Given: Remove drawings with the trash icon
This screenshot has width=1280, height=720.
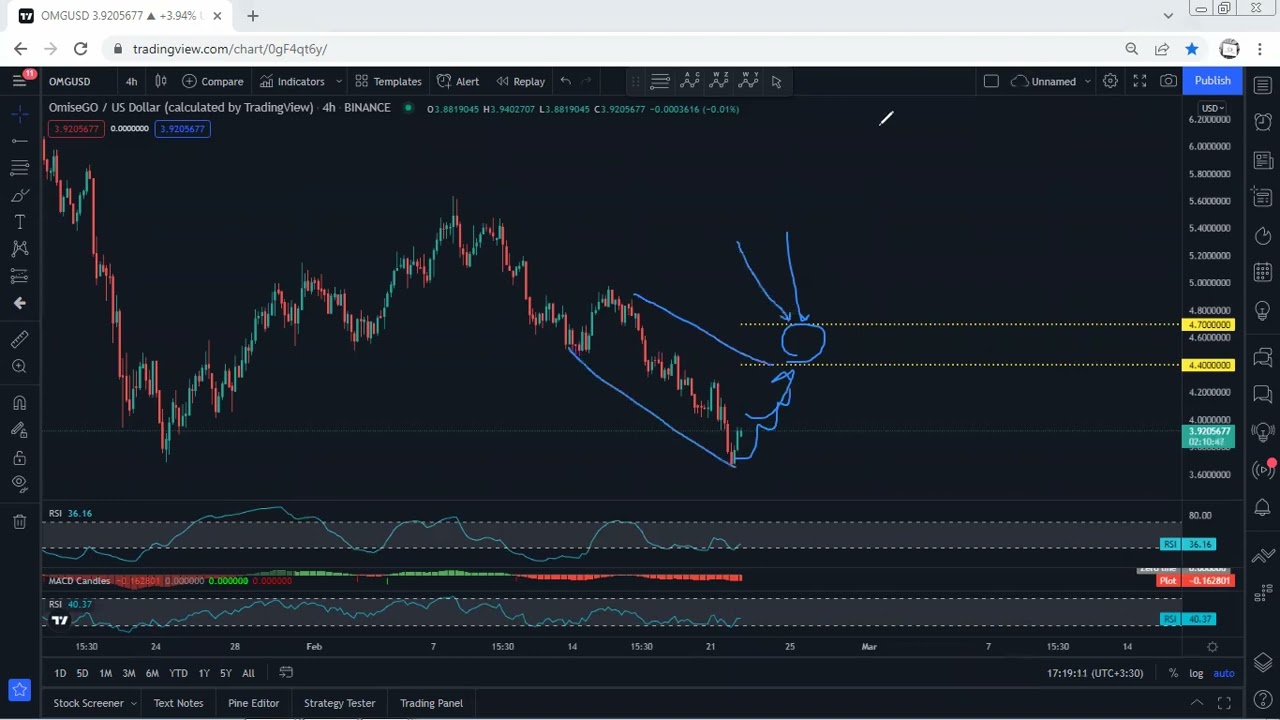Looking at the screenshot, I should tap(19, 521).
